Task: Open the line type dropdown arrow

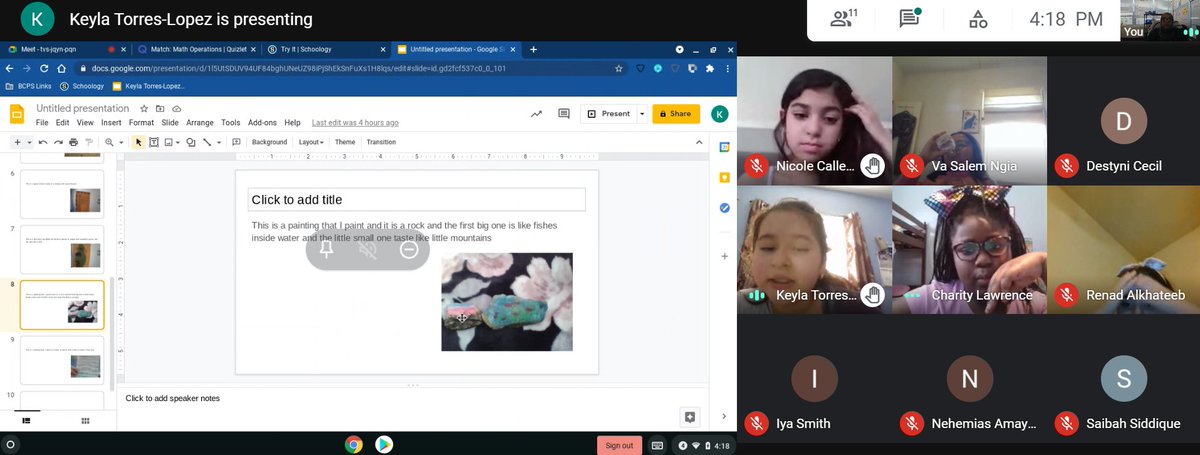Action: pyautogui.click(x=217, y=142)
